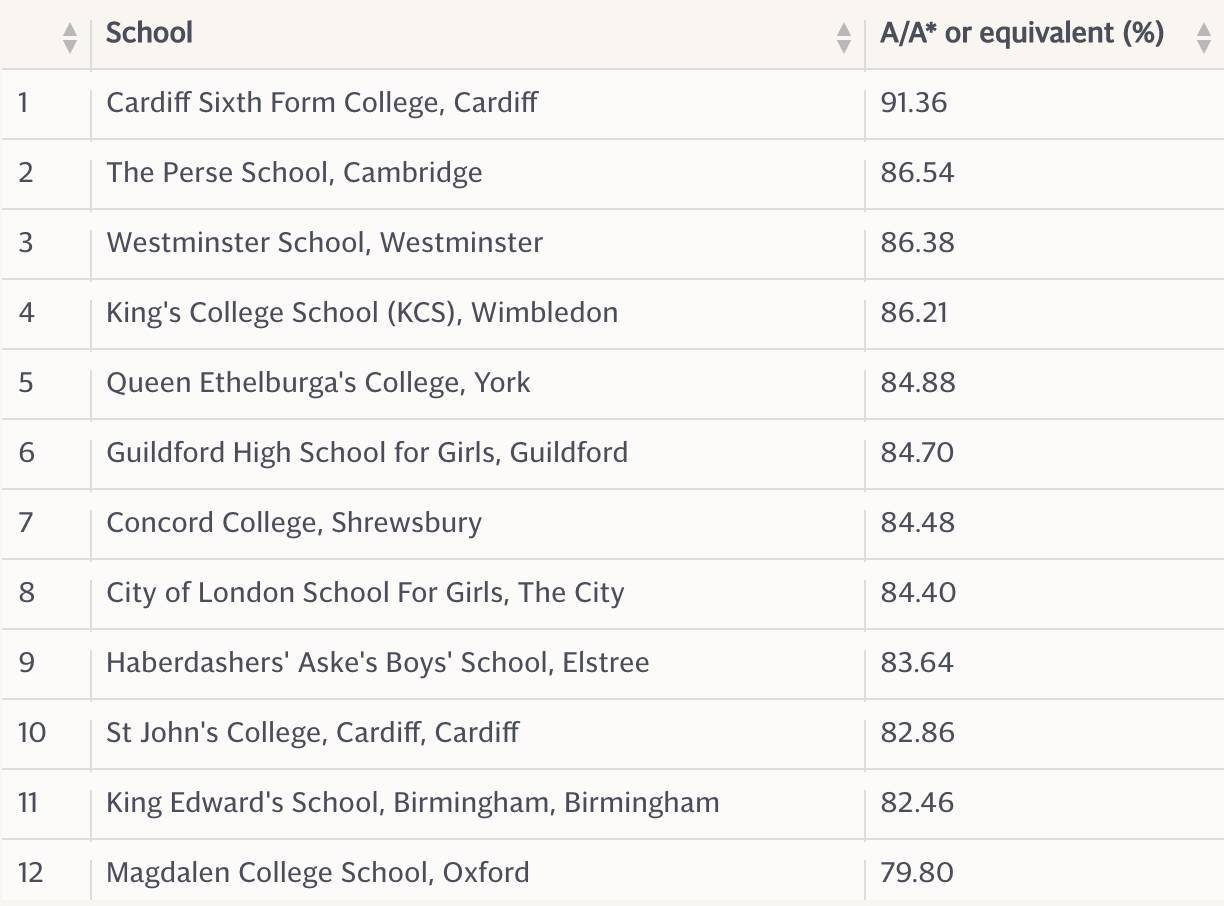Sort table by rank column arrows
Image resolution: width=1224 pixels, height=906 pixels.
click(69, 38)
